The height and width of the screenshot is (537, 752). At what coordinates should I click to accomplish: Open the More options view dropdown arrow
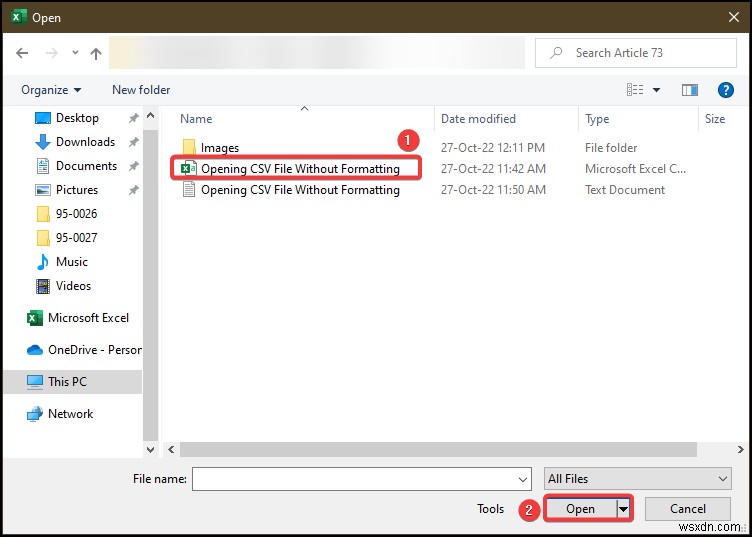pyautogui.click(x=657, y=90)
